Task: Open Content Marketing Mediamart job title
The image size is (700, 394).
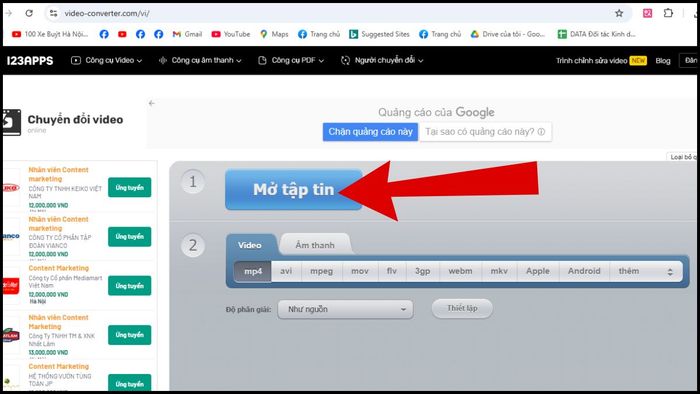Action: [58, 268]
